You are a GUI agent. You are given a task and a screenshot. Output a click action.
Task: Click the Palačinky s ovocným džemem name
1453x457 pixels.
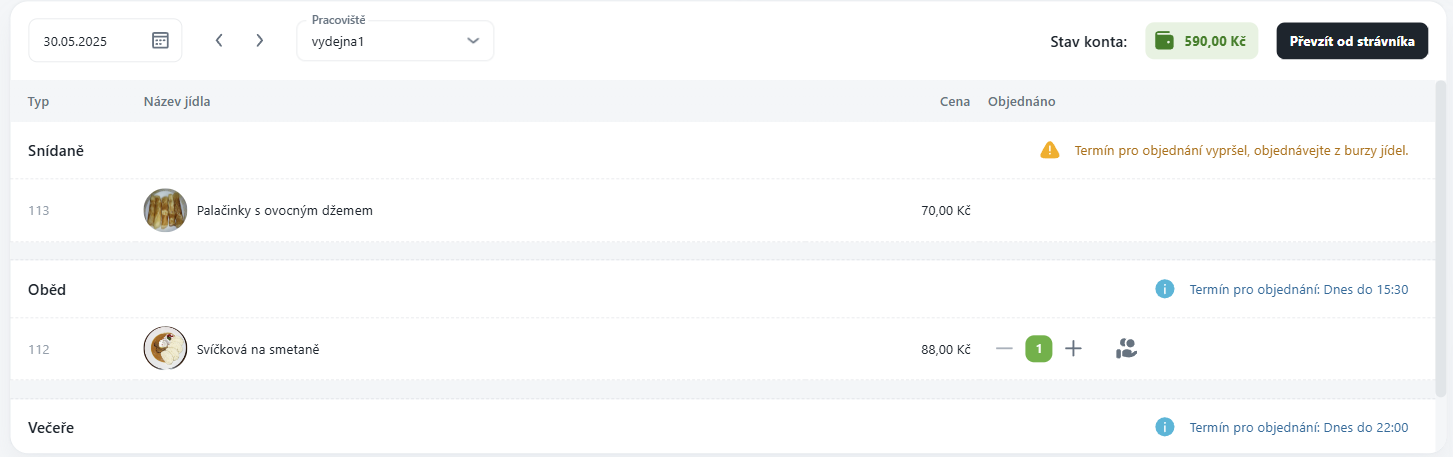285,210
